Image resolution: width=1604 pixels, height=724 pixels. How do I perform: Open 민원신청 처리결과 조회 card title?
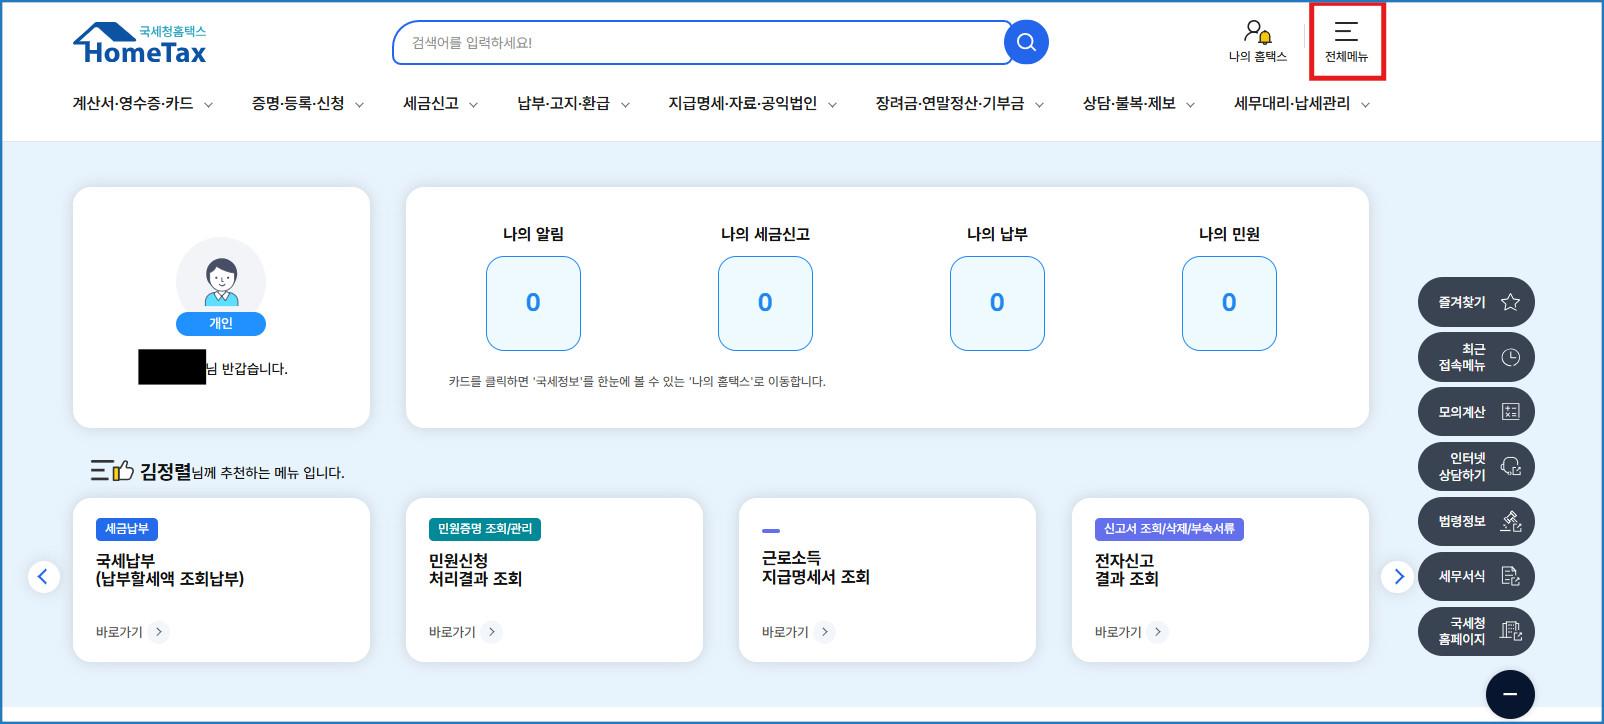[475, 569]
